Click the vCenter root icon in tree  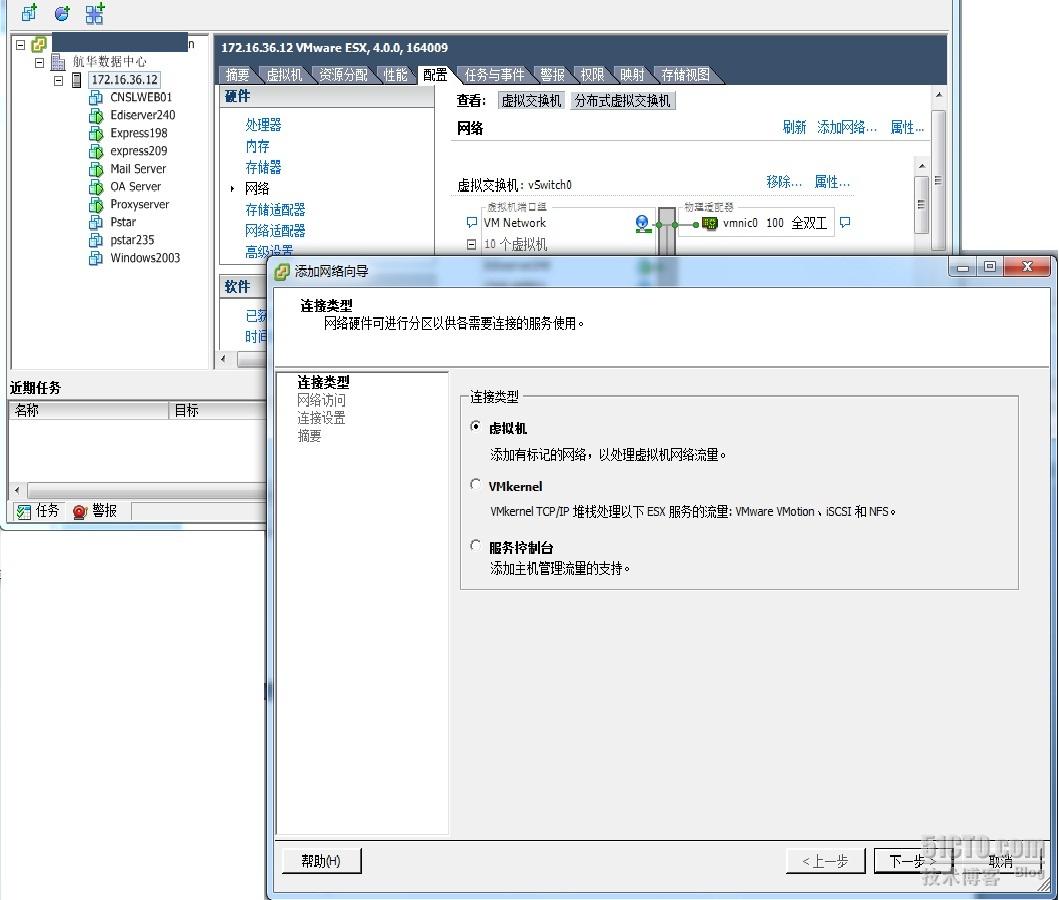coord(39,45)
